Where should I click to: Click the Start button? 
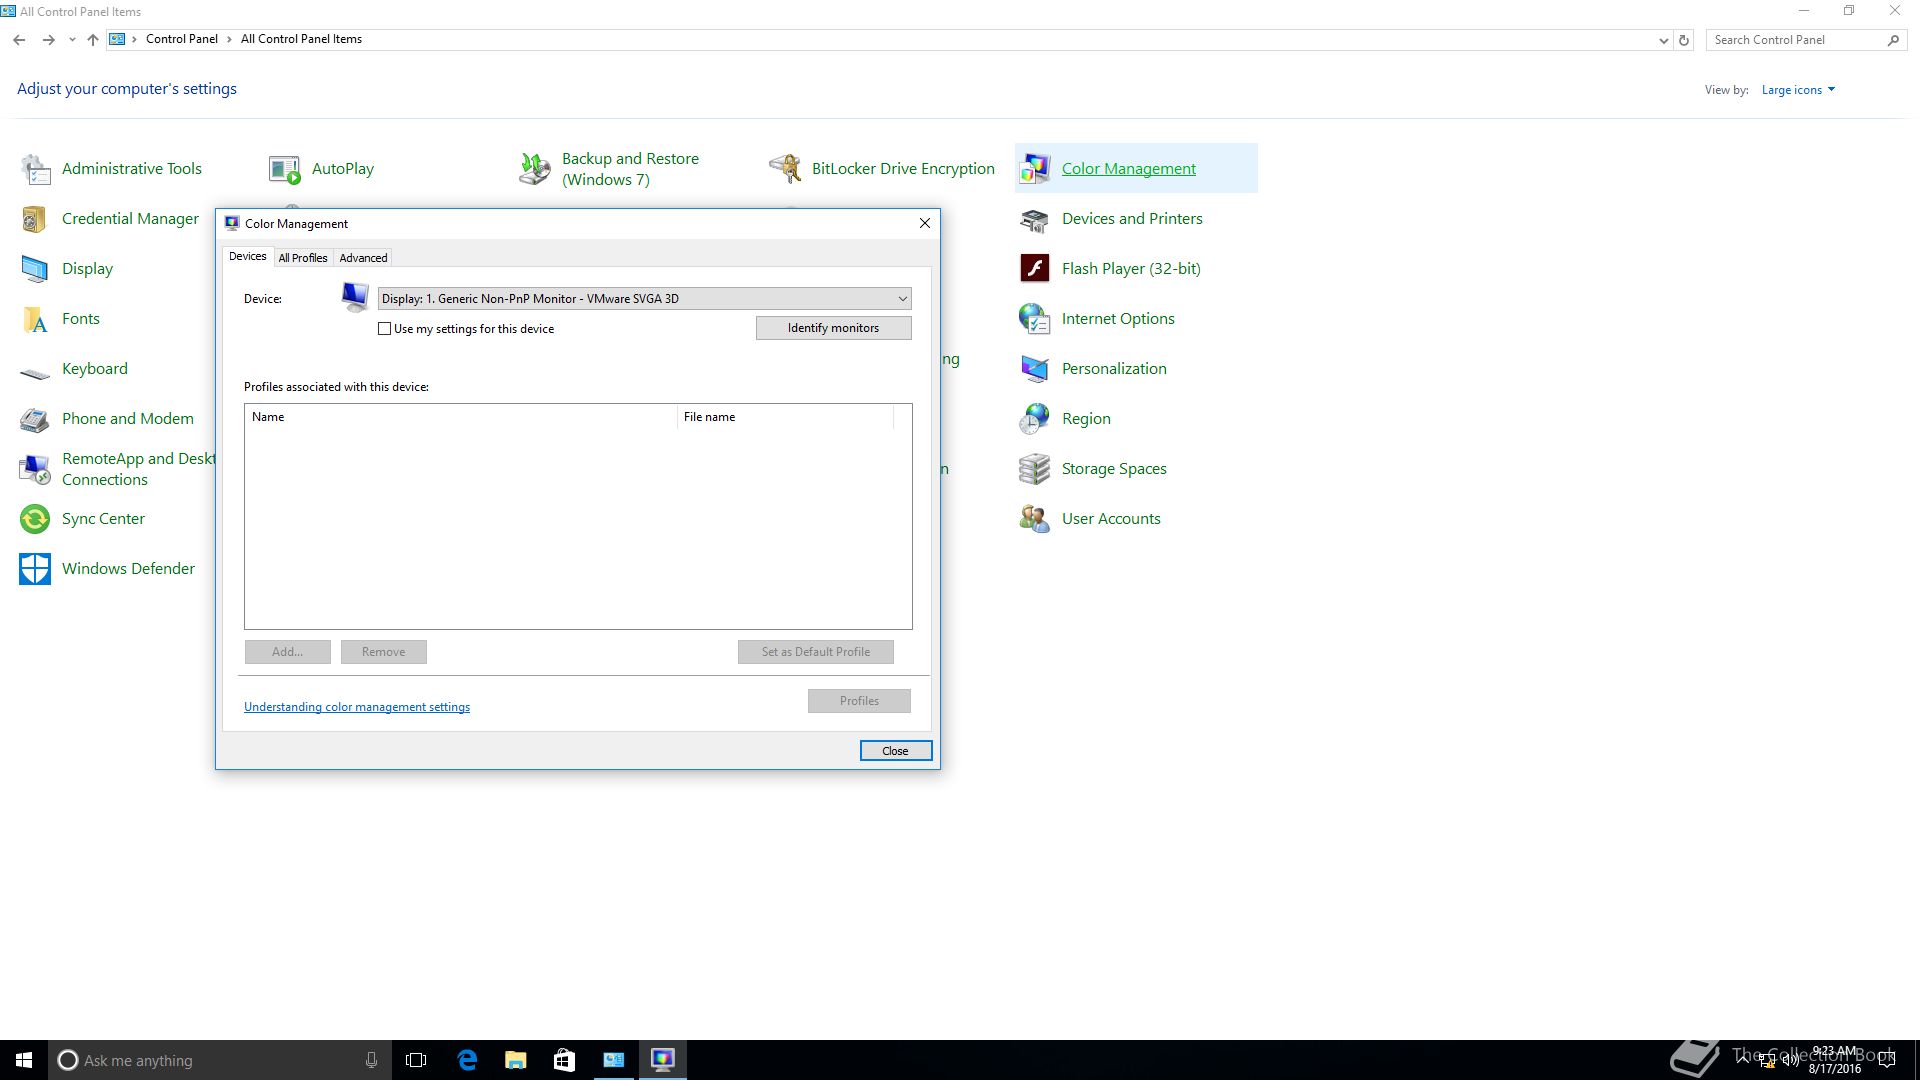[24, 1060]
